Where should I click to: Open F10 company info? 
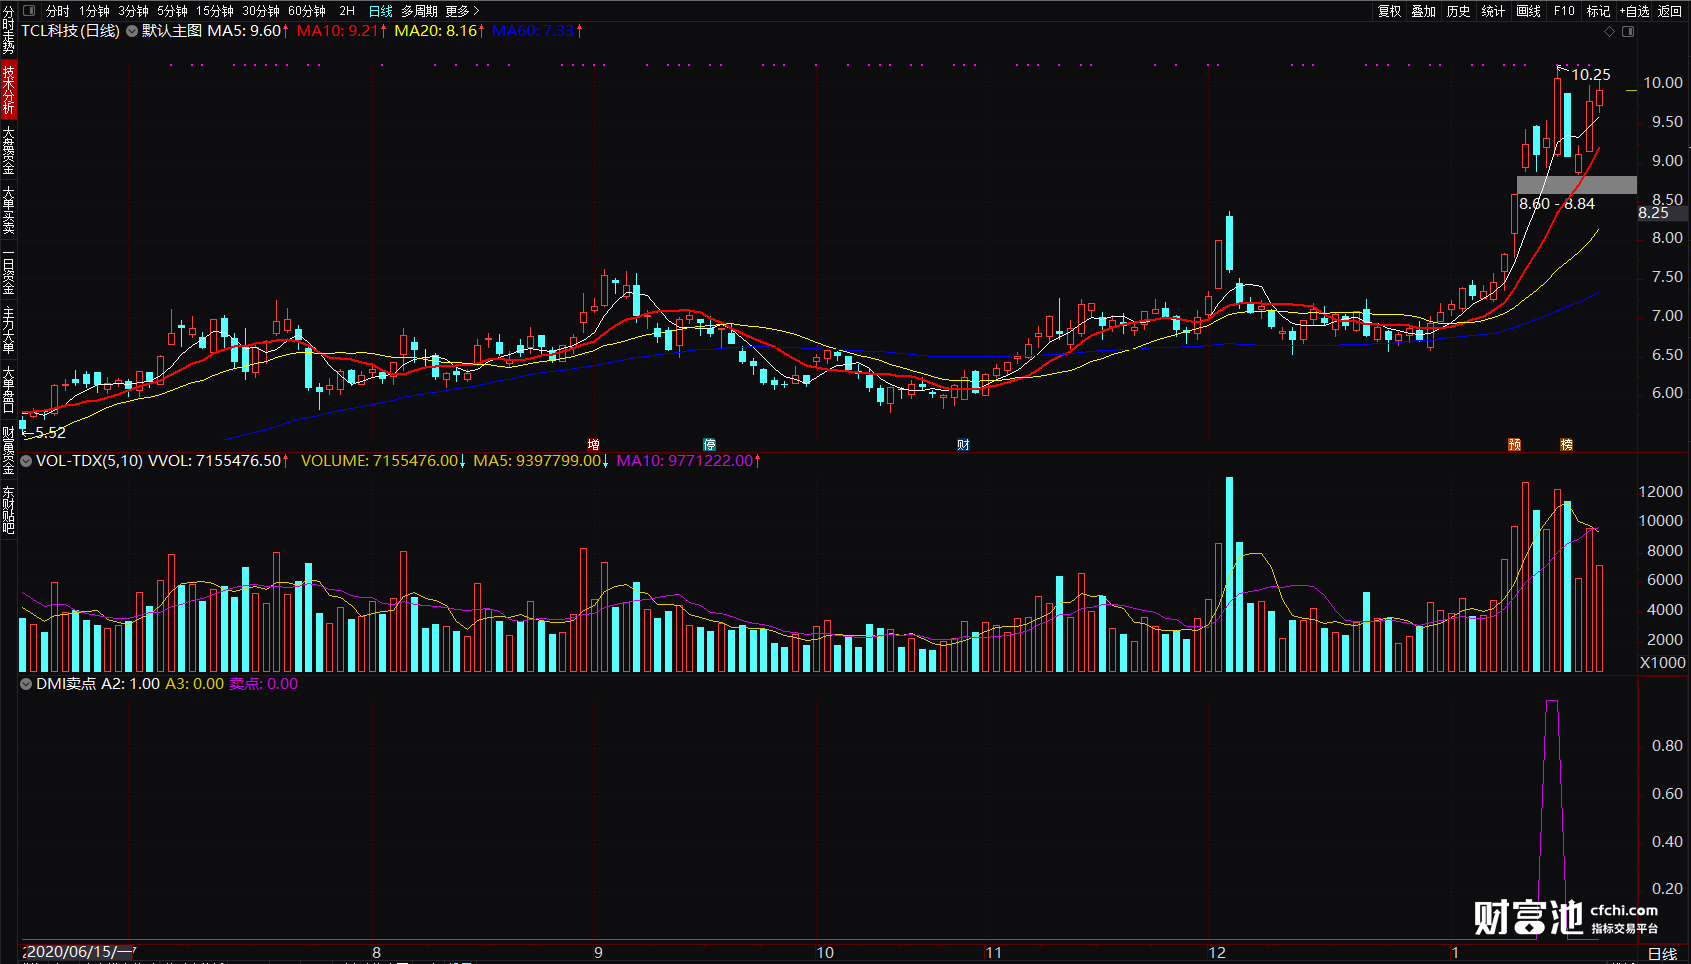point(1564,11)
